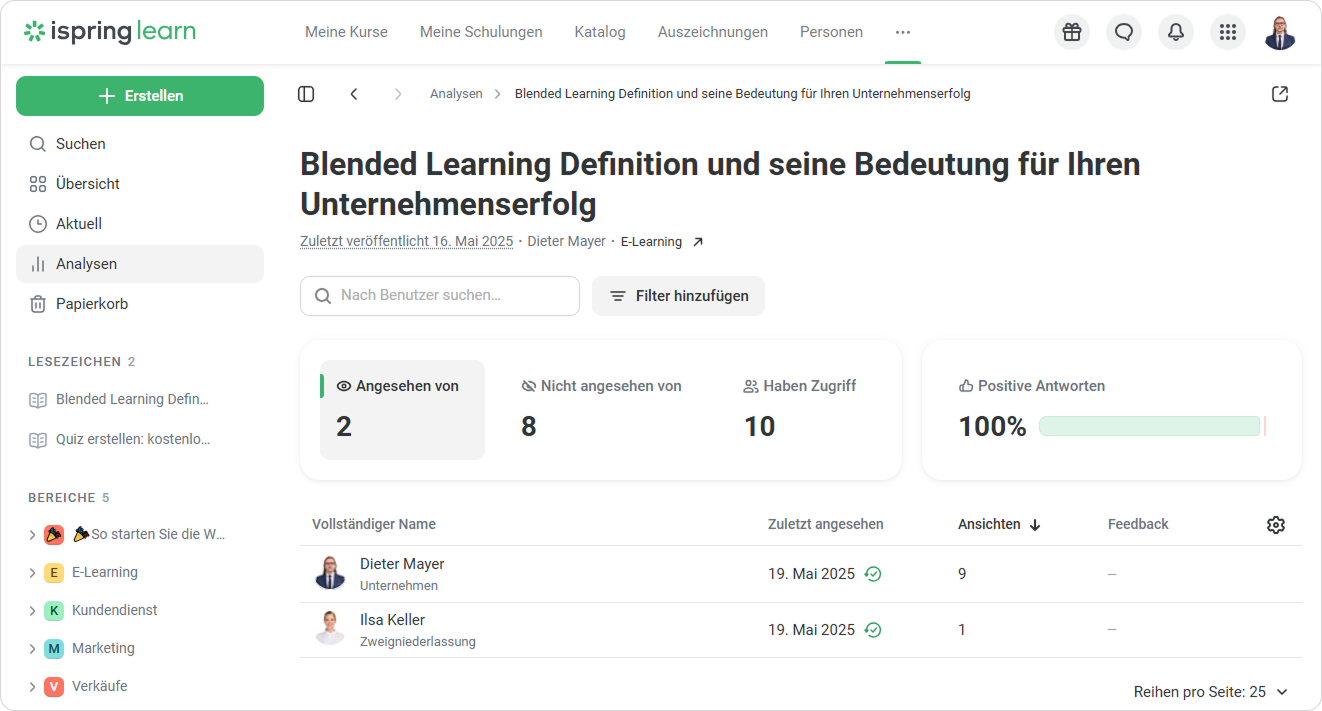Sort by Vollständiger Name column
The image size is (1322, 711).
point(374,524)
